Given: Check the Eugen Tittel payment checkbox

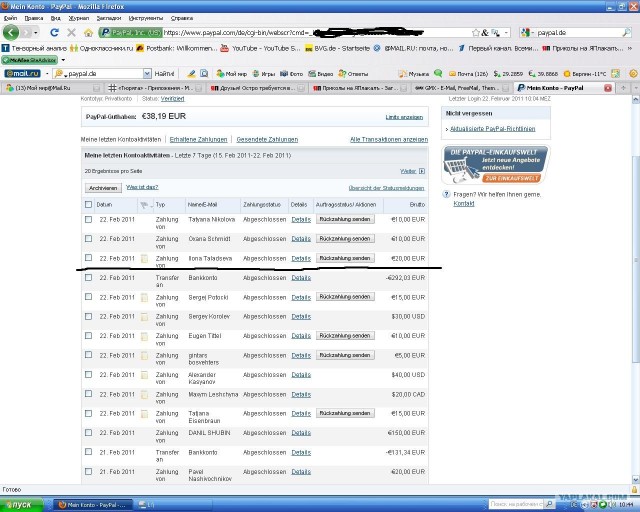Looking at the screenshot, I should (88, 335).
